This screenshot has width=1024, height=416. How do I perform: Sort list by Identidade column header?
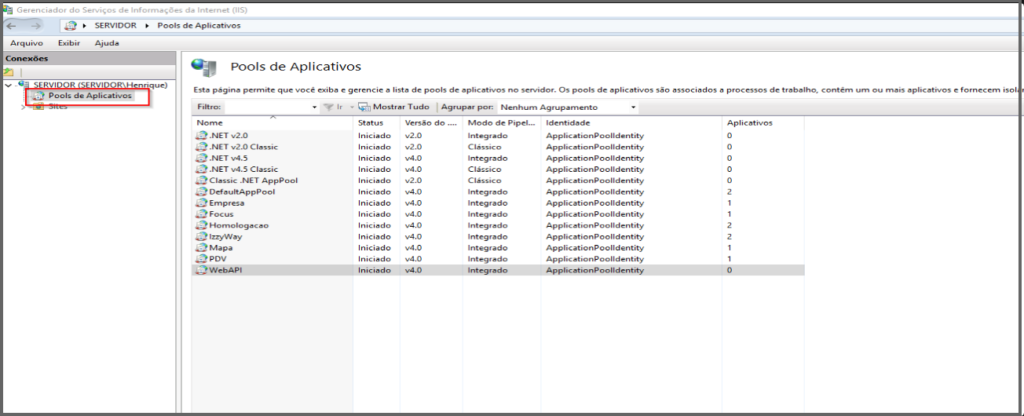click(568, 123)
